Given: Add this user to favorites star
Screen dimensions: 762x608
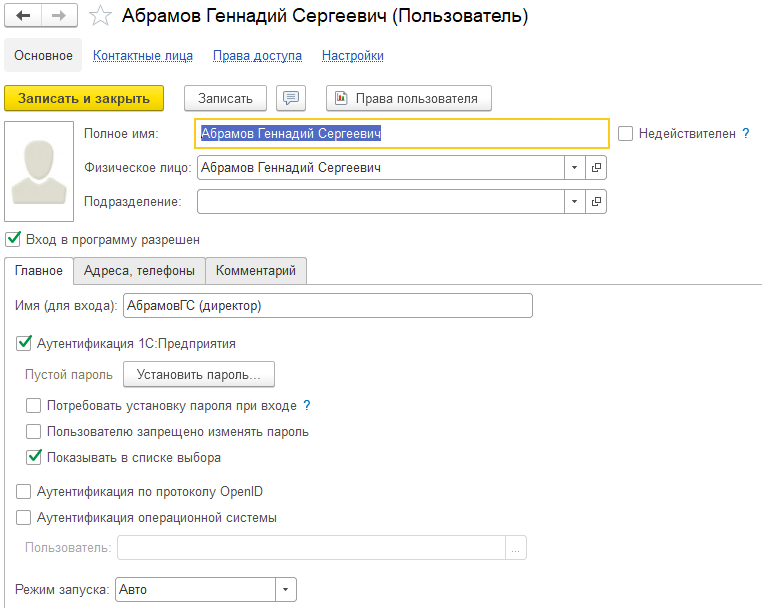Looking at the screenshot, I should tap(100, 16).
